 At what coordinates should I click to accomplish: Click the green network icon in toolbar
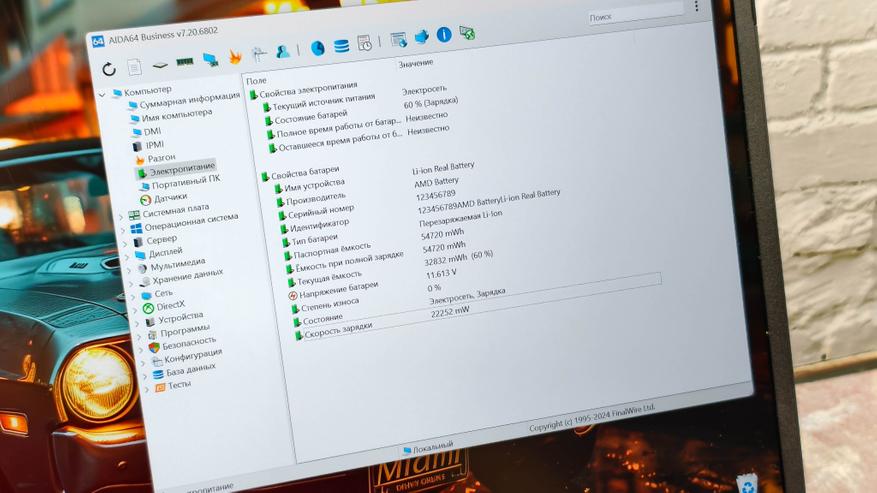467,32
